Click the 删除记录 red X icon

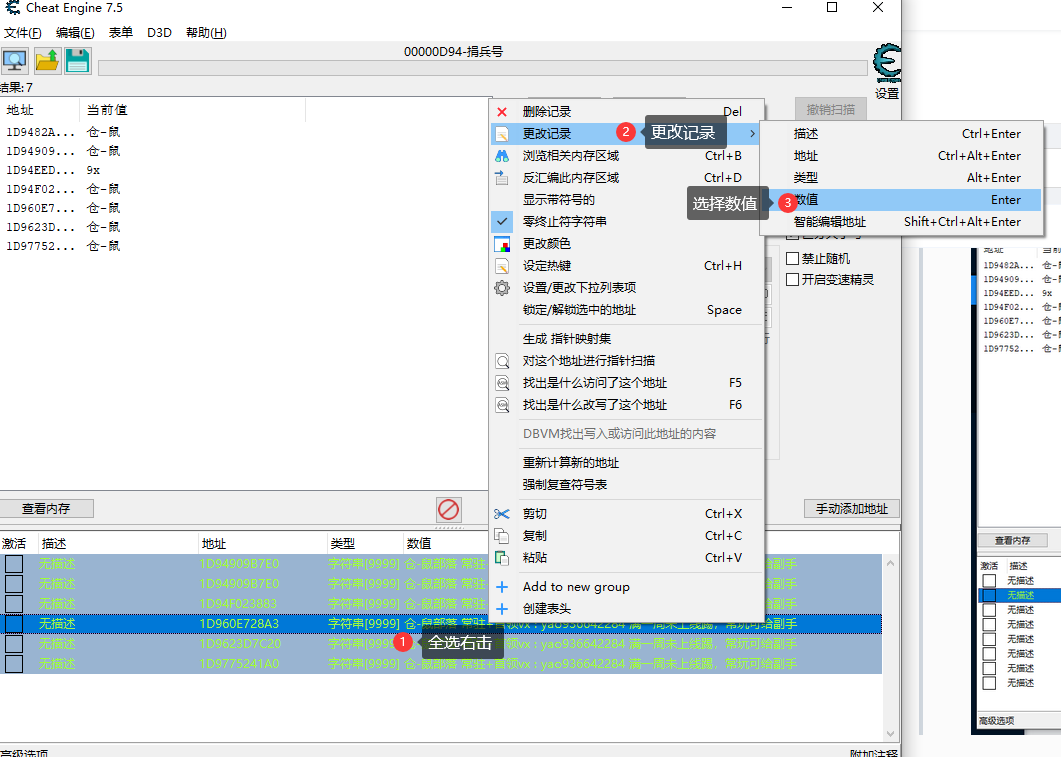502,111
